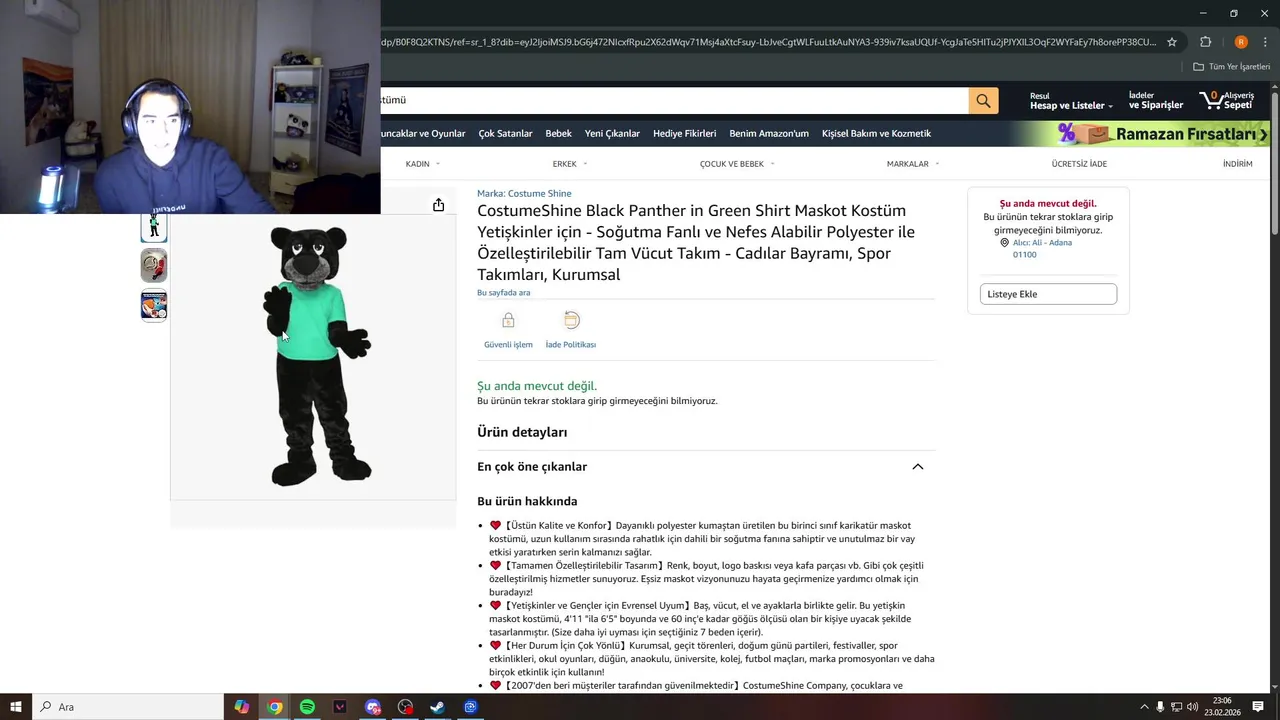Open the Tüm Yer İşaretleri bookmarks folder
1280x720 pixels.
click(x=1231, y=67)
